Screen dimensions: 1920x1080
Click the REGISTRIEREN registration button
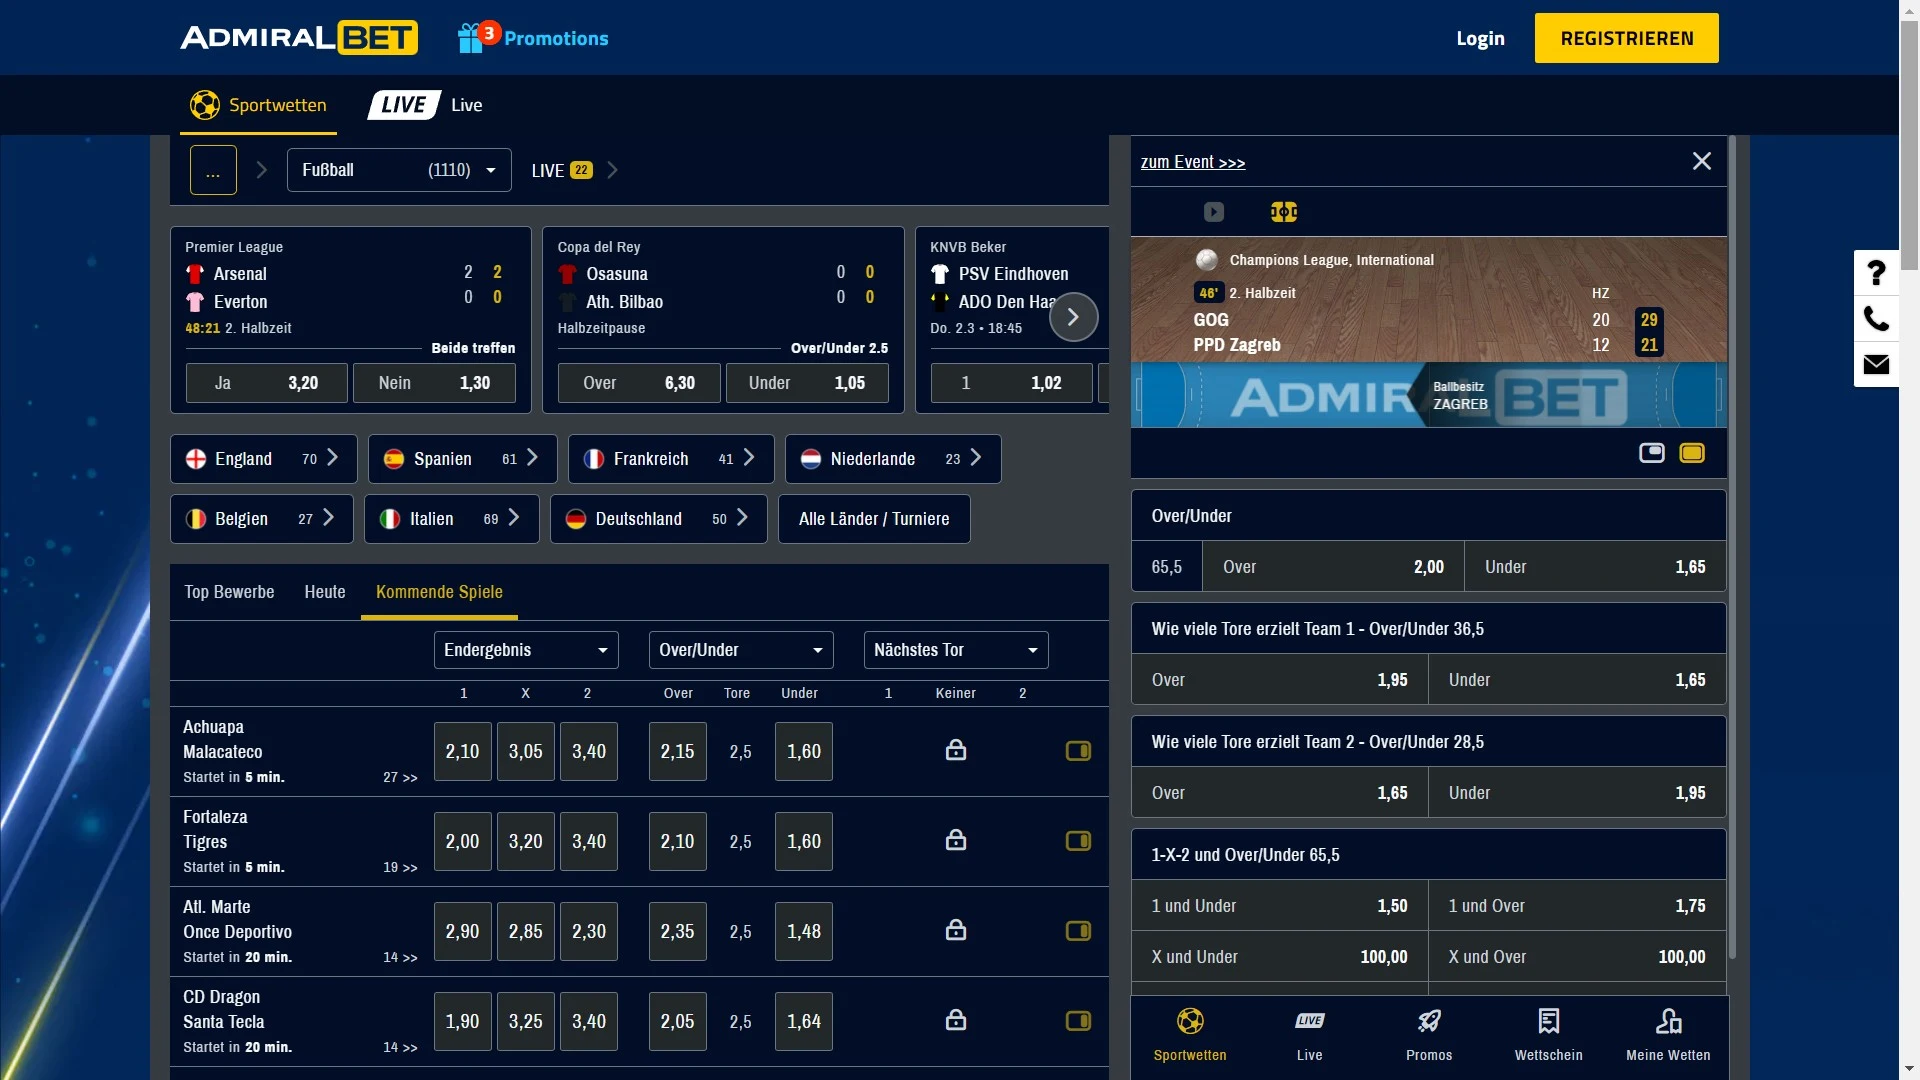pos(1627,37)
